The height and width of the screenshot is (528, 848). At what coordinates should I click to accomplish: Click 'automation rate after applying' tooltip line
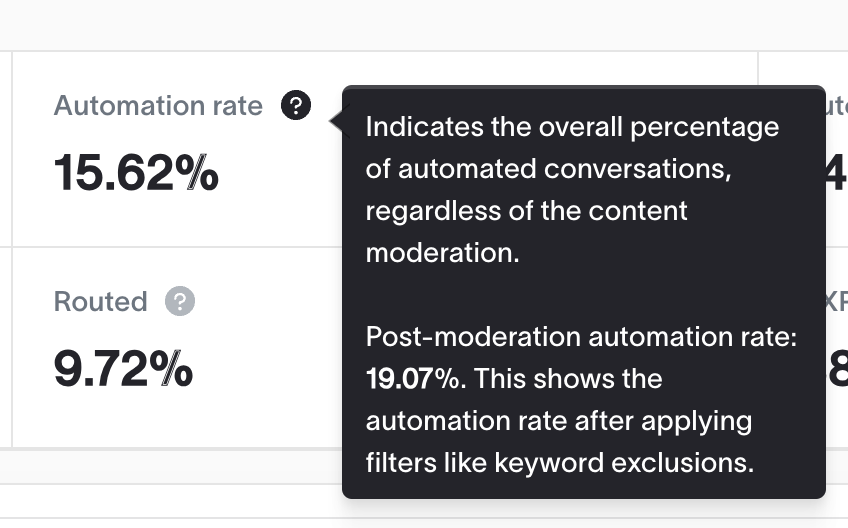559,421
